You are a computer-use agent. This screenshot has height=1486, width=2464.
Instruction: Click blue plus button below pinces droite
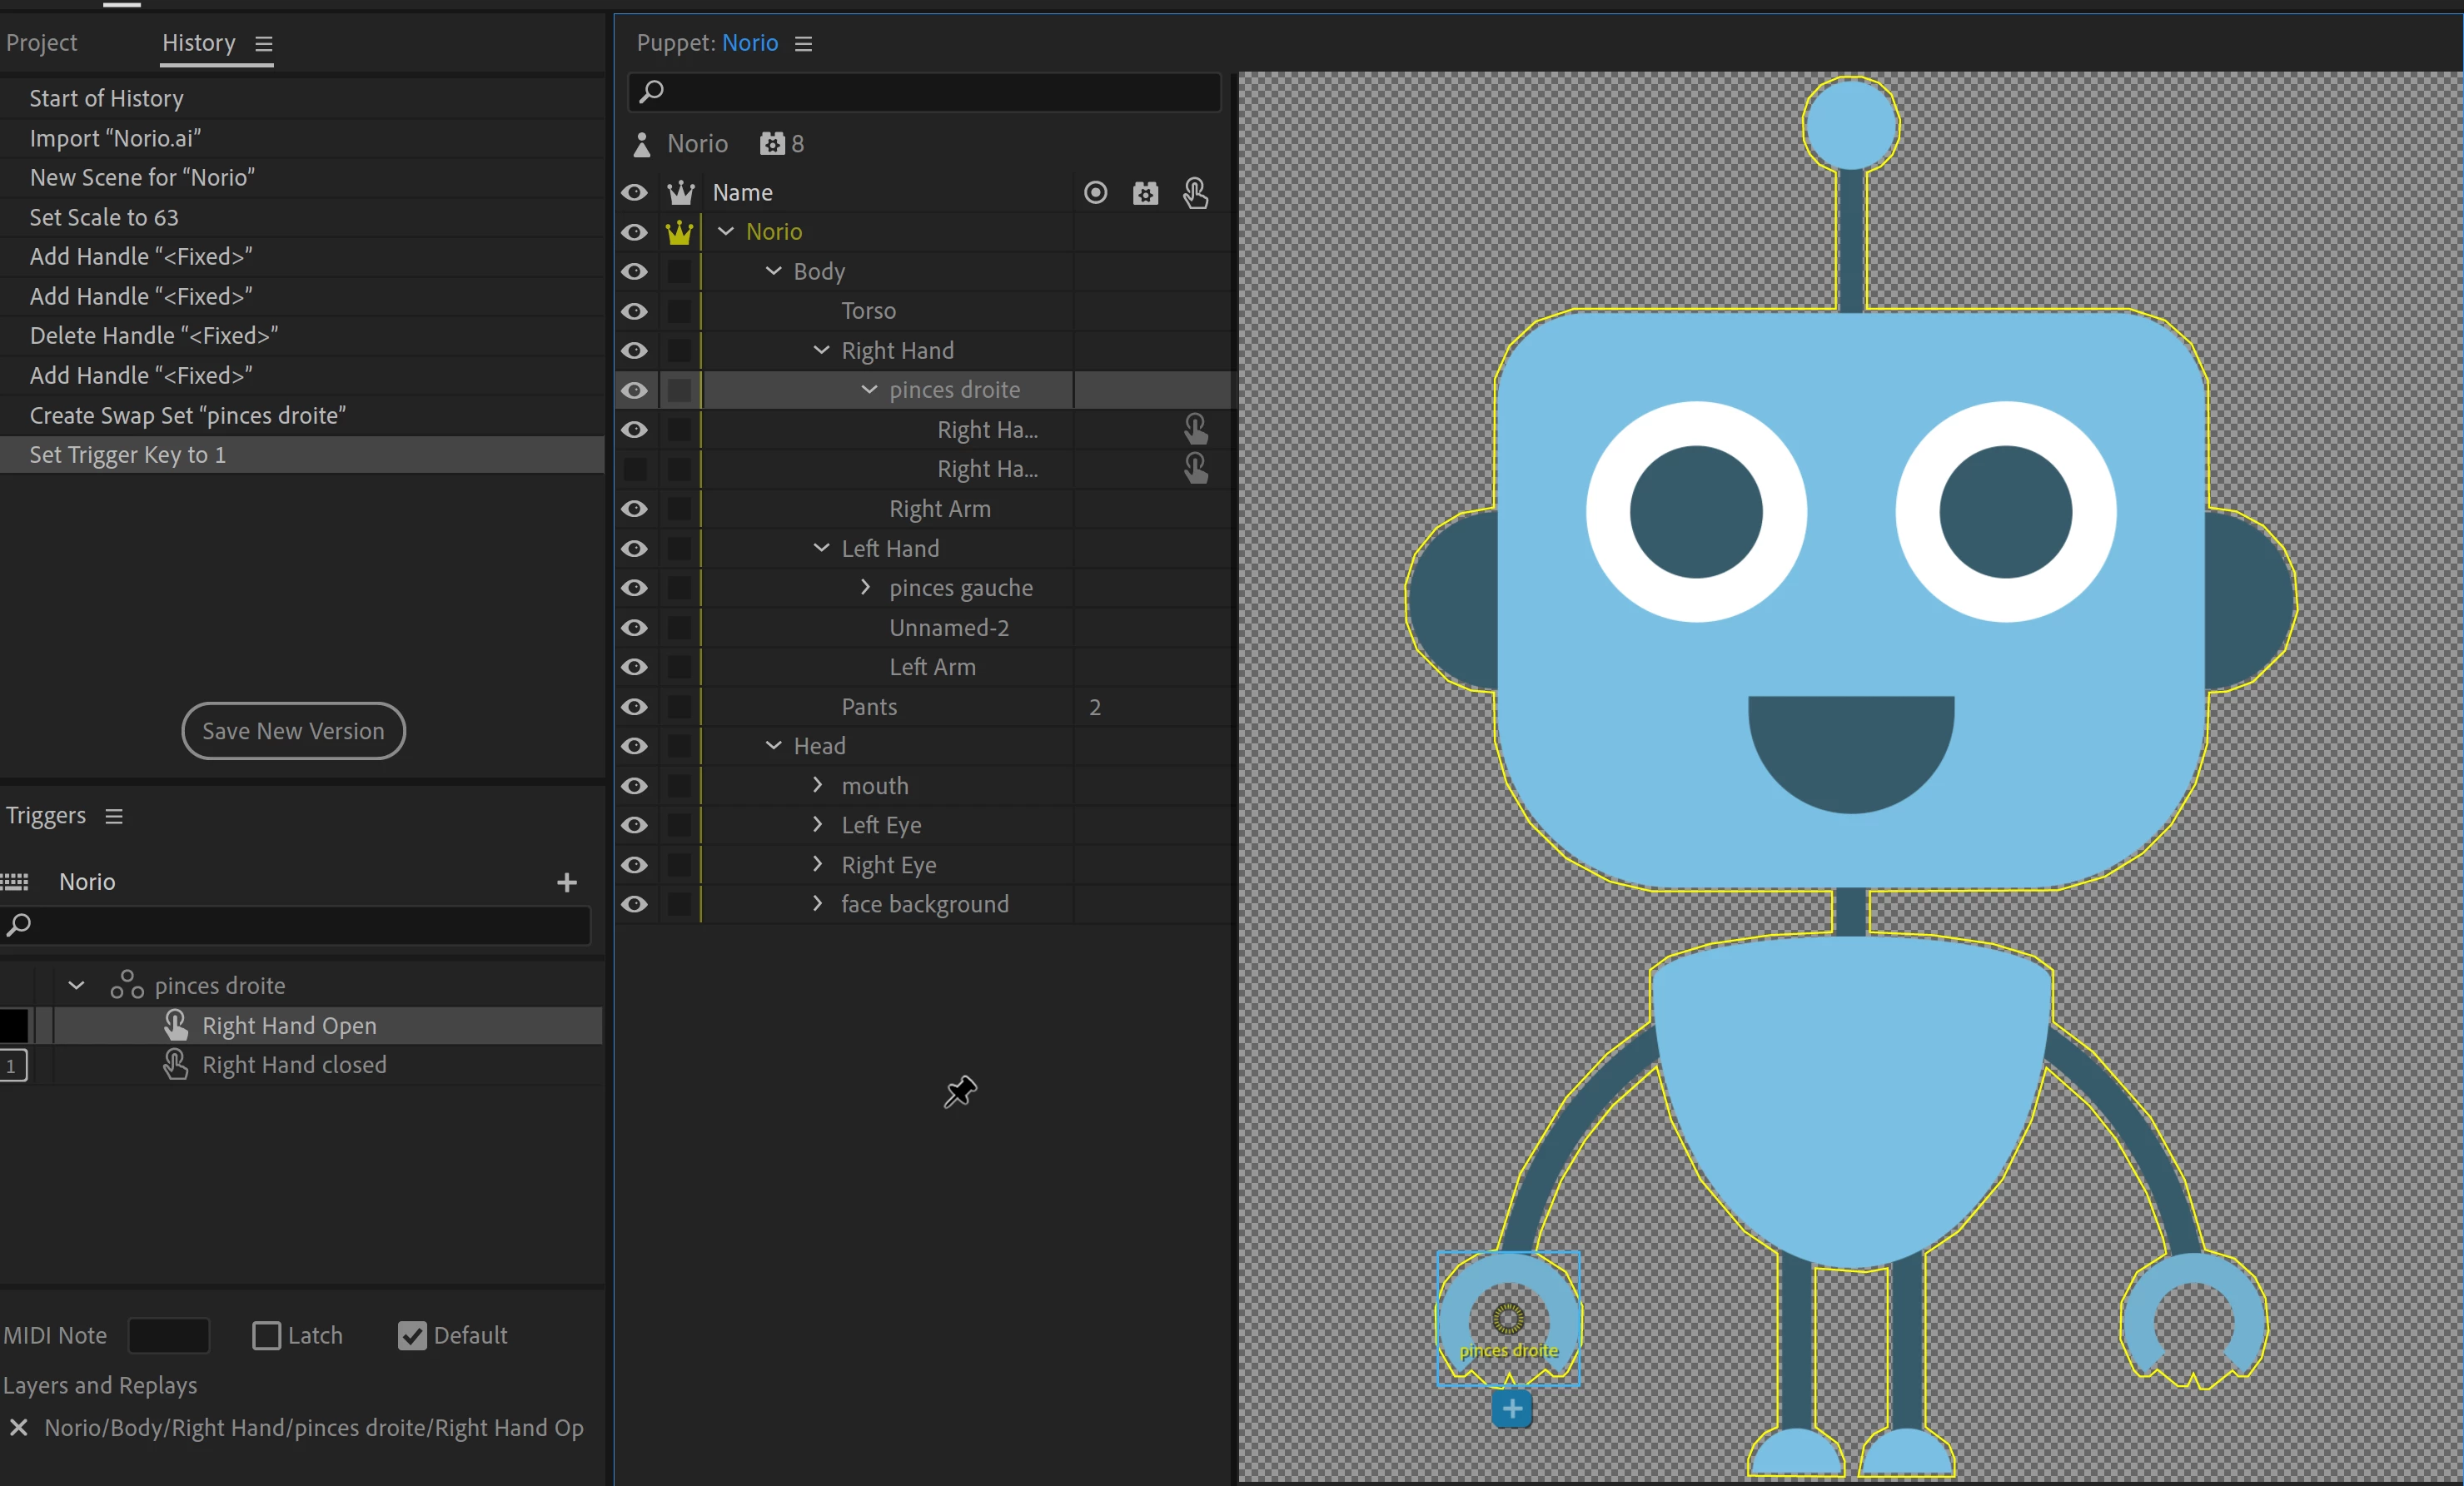click(1511, 1409)
